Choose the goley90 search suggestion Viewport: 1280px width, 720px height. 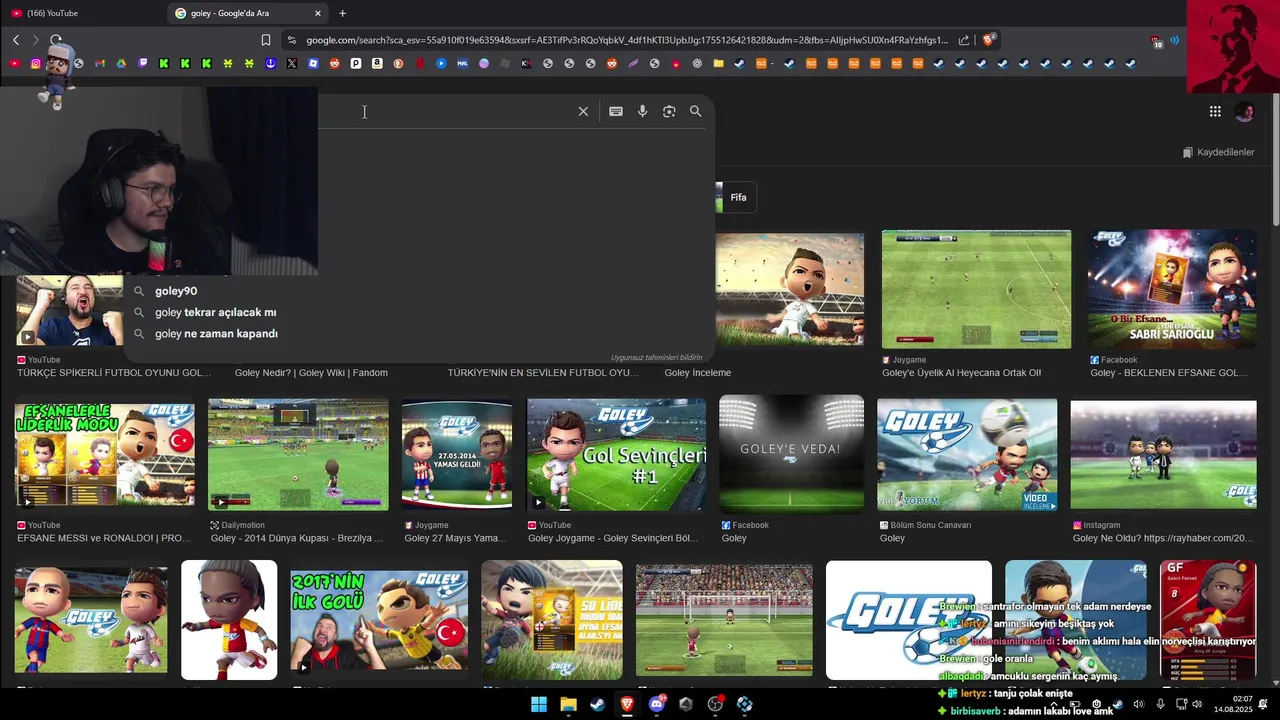(x=176, y=291)
